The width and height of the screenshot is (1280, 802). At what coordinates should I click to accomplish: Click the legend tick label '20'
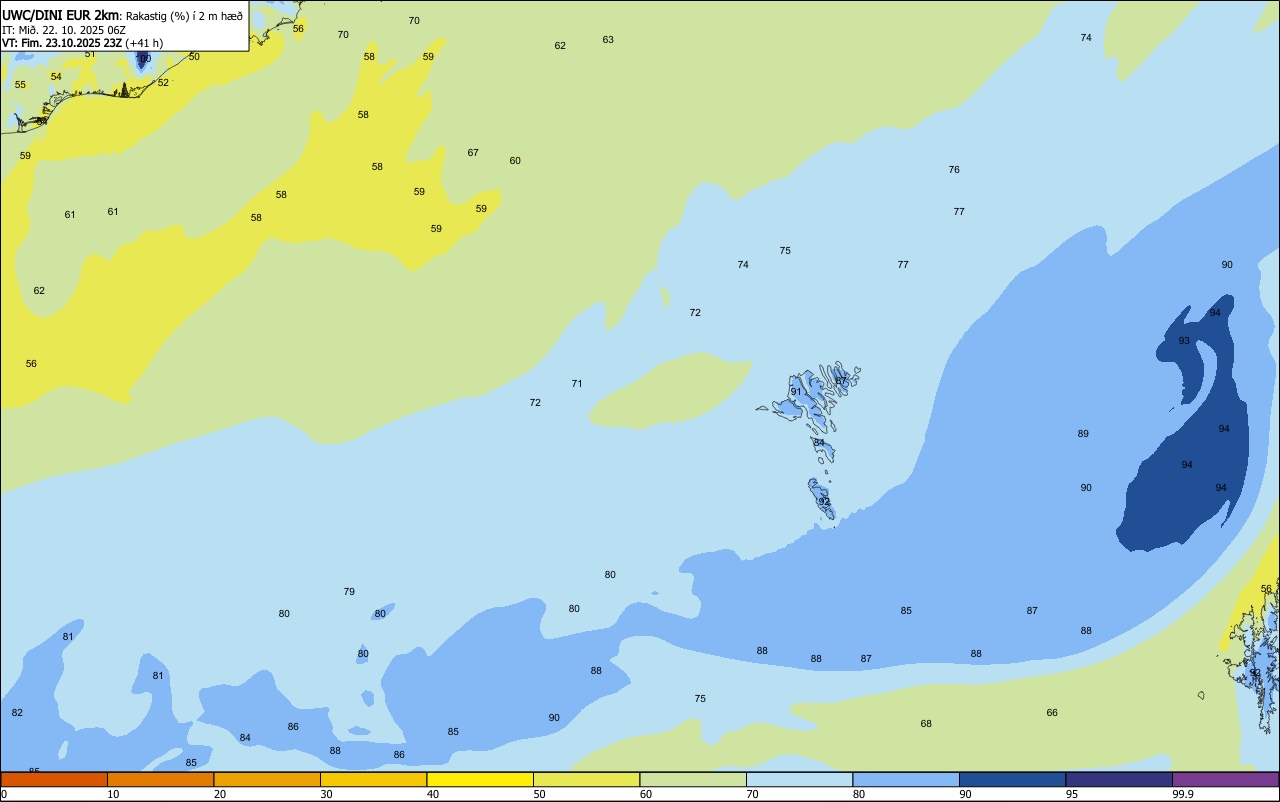220,794
